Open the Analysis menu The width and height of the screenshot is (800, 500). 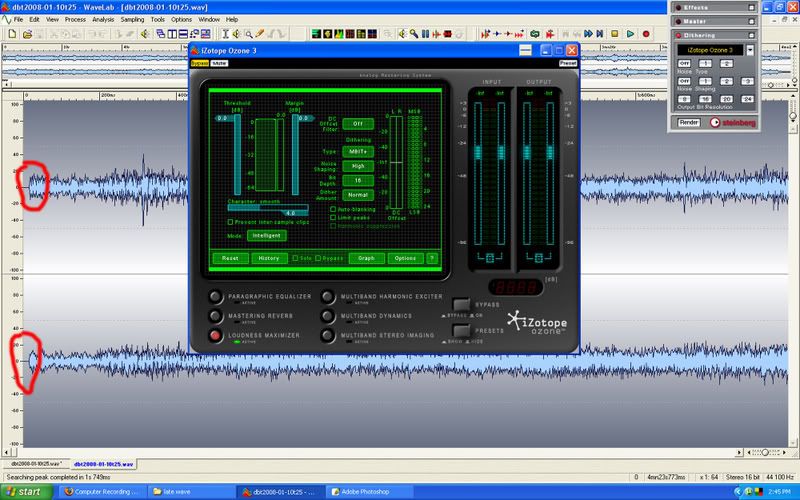click(103, 19)
